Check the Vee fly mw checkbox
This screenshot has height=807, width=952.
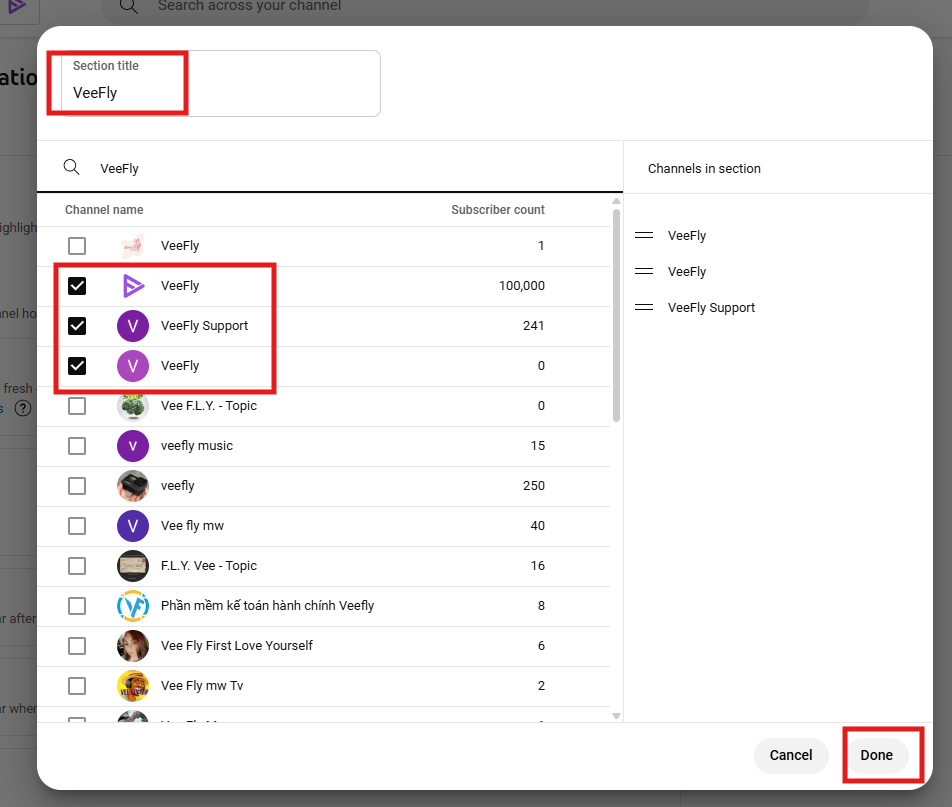click(x=77, y=525)
